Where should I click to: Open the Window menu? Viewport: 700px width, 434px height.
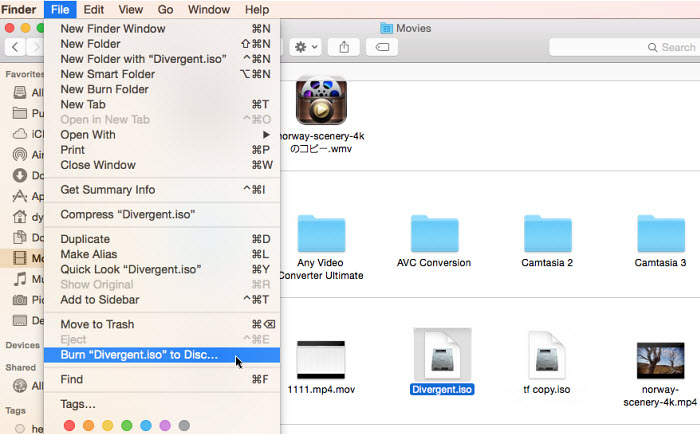[x=209, y=9]
